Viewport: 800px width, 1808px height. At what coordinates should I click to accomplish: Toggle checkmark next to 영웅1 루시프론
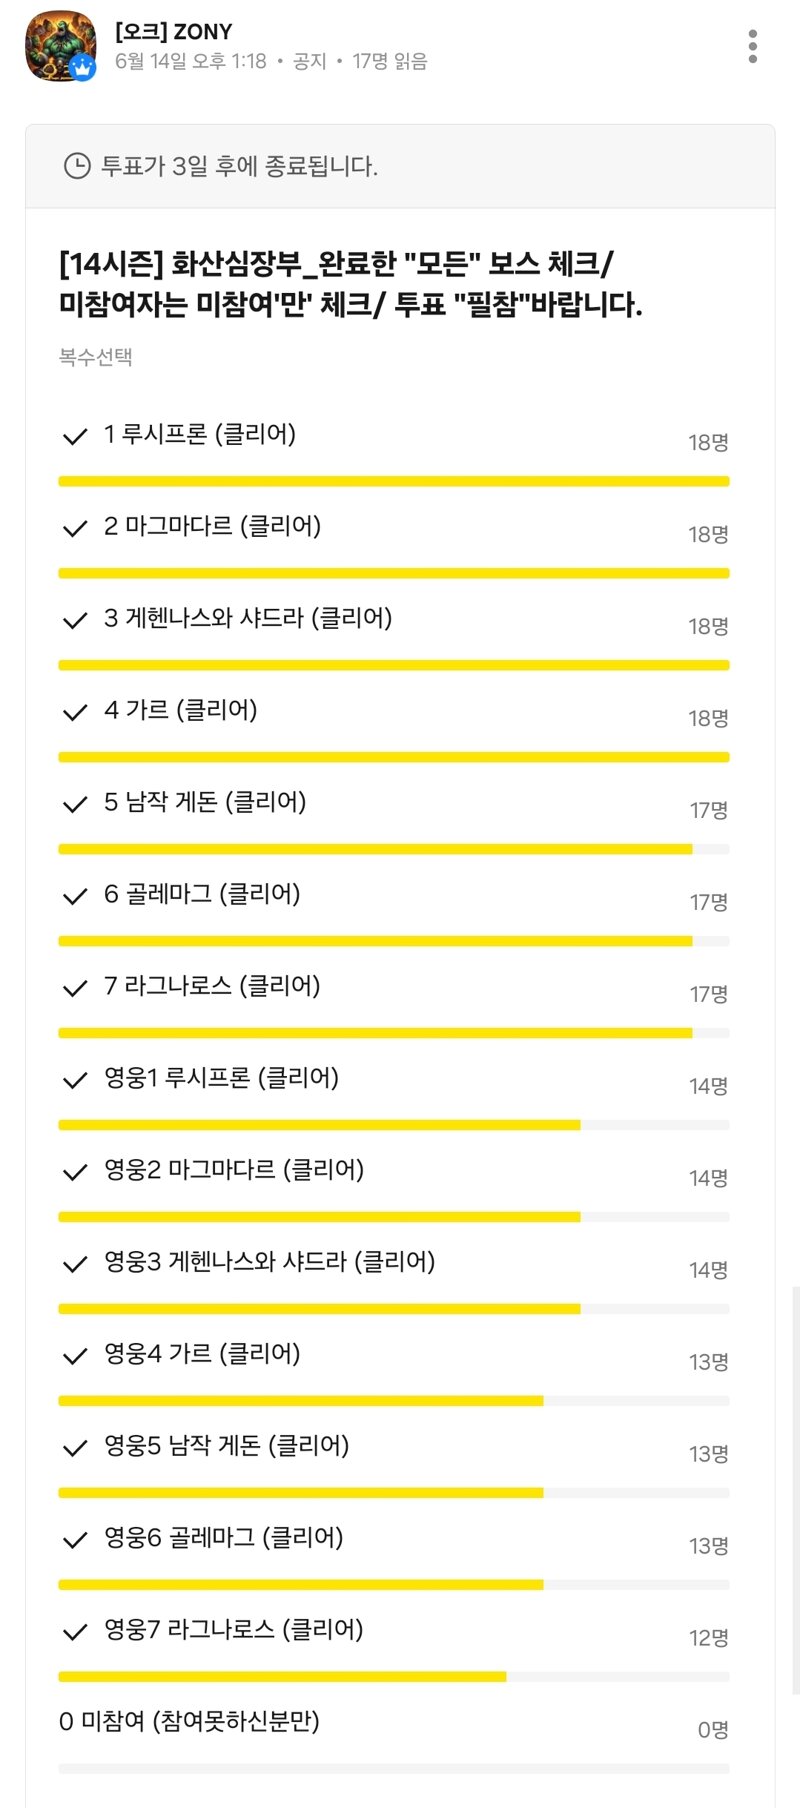[75, 1081]
